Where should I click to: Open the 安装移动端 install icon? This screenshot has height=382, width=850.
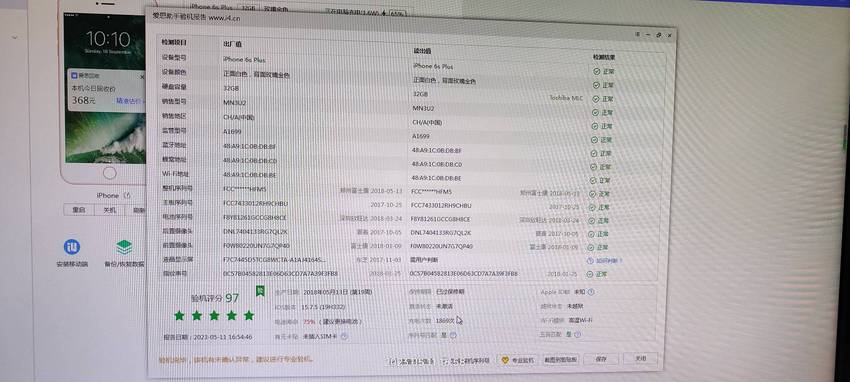point(71,247)
